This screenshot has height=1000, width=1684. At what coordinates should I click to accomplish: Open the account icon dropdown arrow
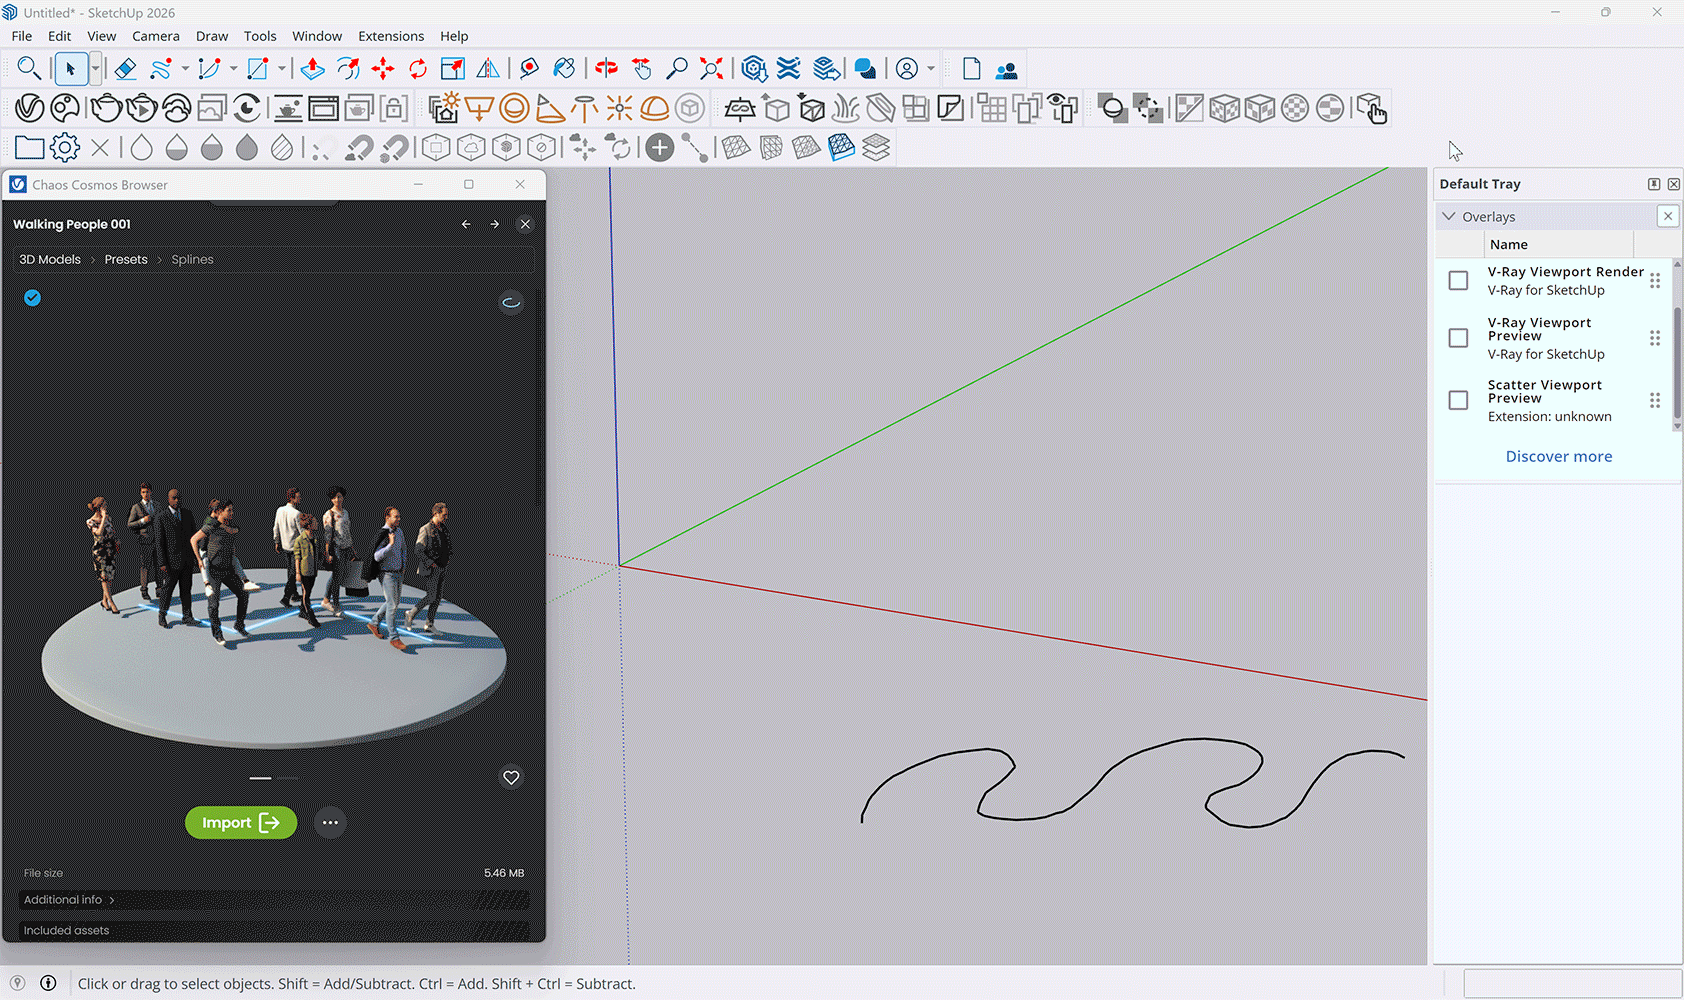(931, 68)
